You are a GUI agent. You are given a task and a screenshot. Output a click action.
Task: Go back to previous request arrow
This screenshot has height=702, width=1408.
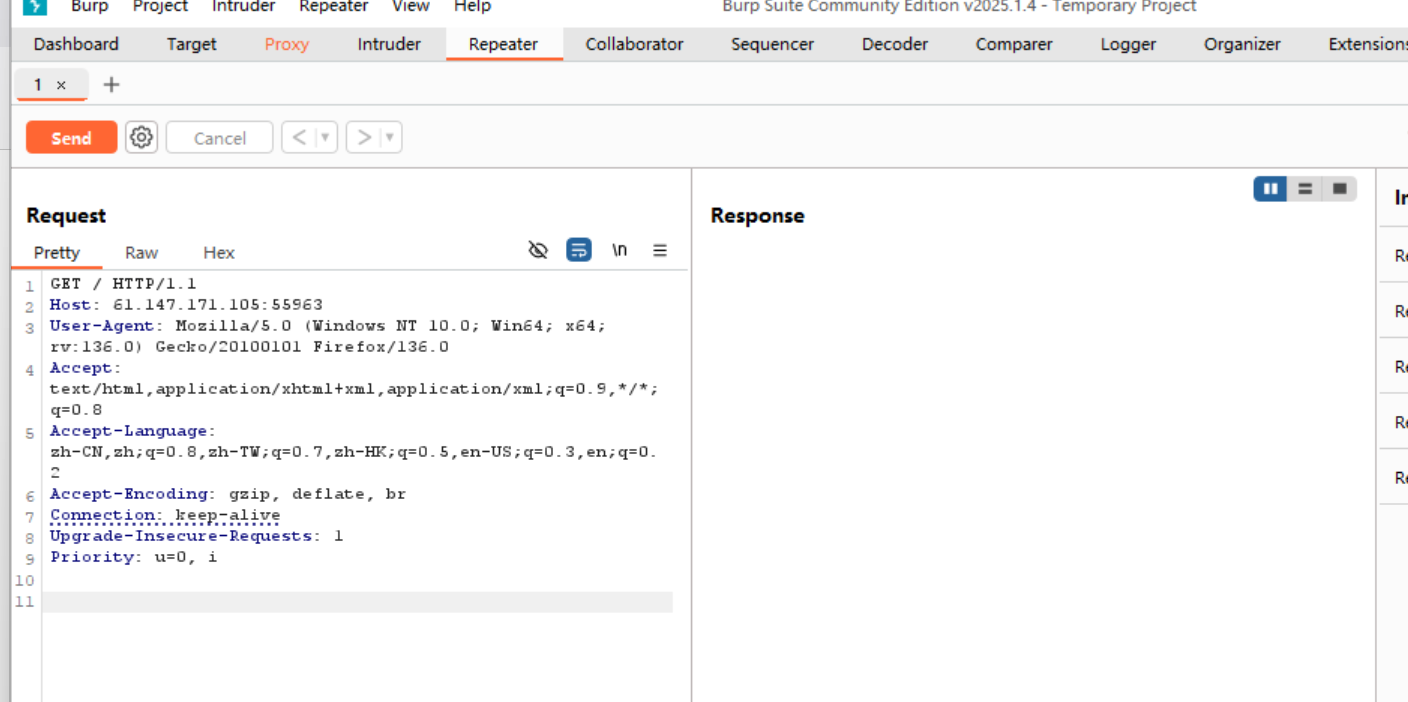coord(299,137)
